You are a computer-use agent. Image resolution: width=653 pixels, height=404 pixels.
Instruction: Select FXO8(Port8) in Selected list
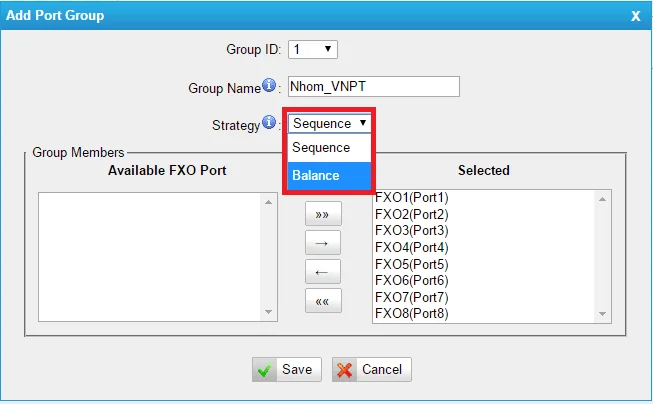click(x=411, y=313)
